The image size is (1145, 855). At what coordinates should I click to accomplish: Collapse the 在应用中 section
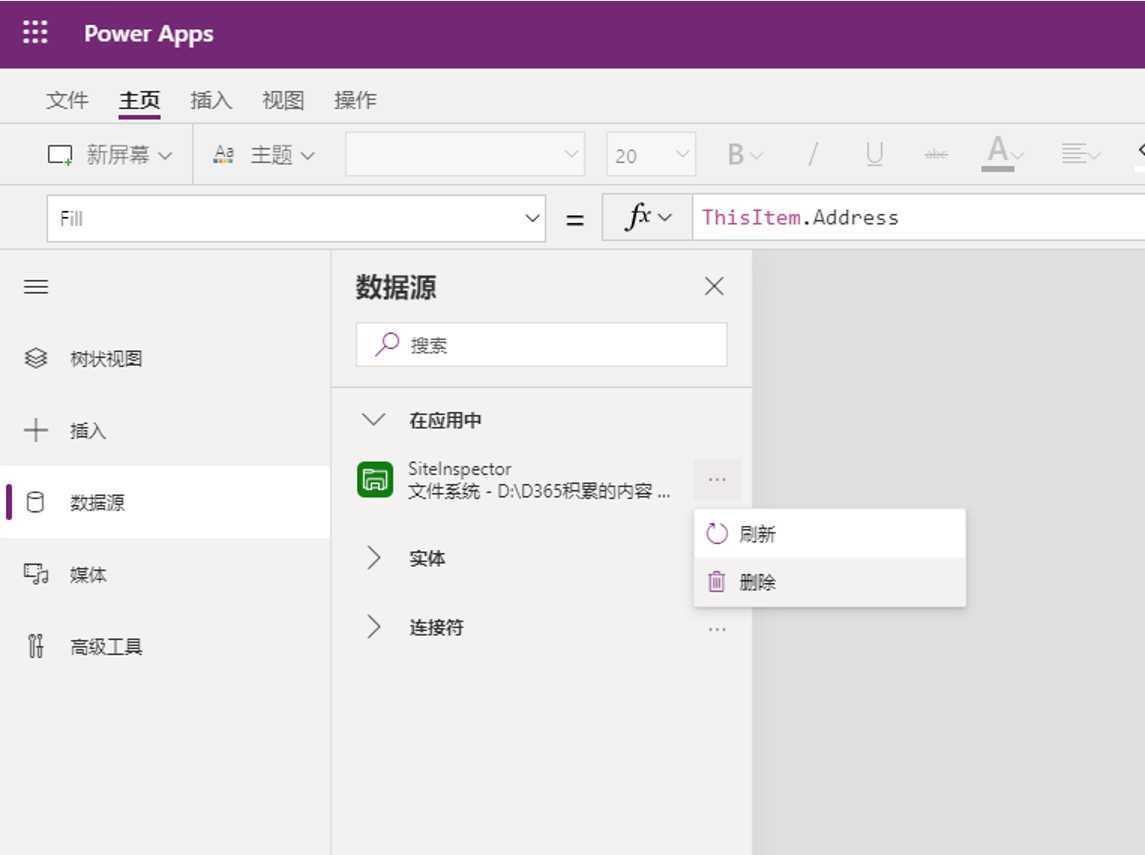(373, 420)
